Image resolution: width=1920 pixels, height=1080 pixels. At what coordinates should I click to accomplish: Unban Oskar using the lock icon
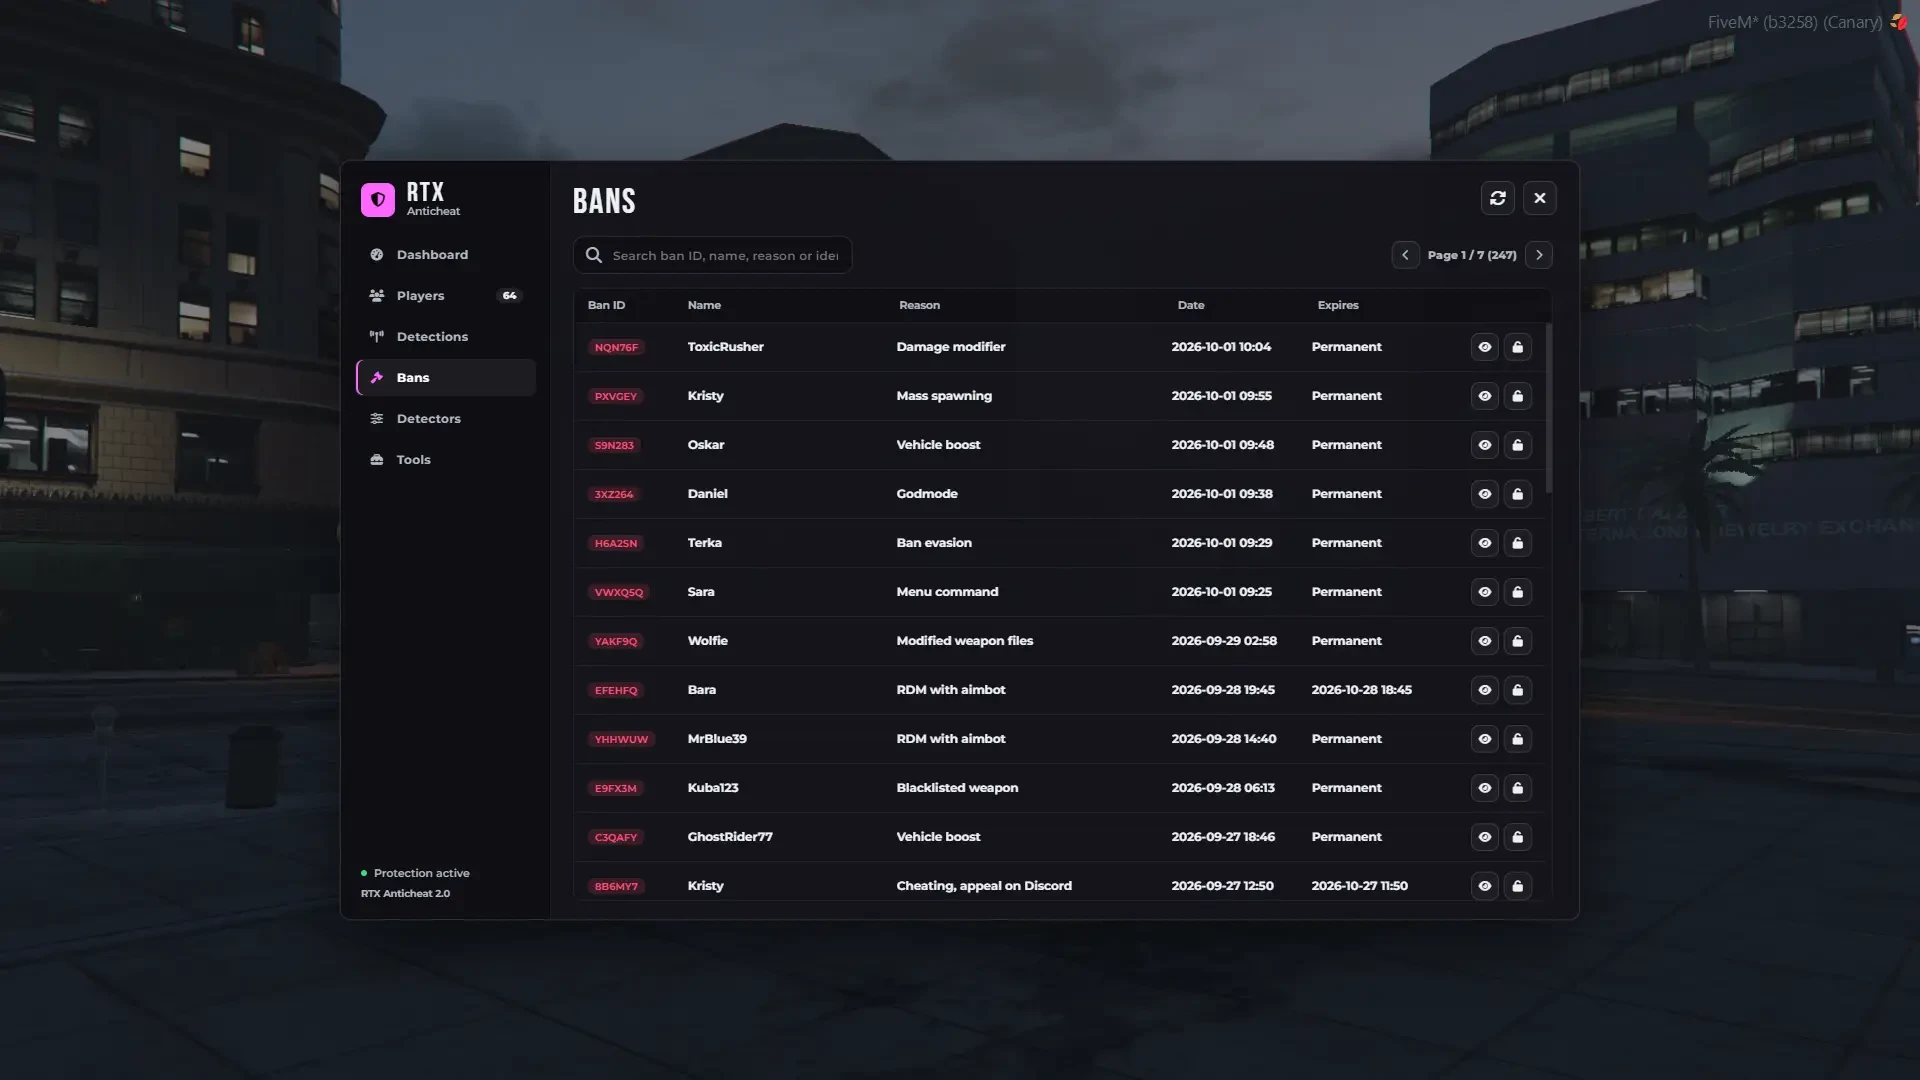click(x=1517, y=445)
